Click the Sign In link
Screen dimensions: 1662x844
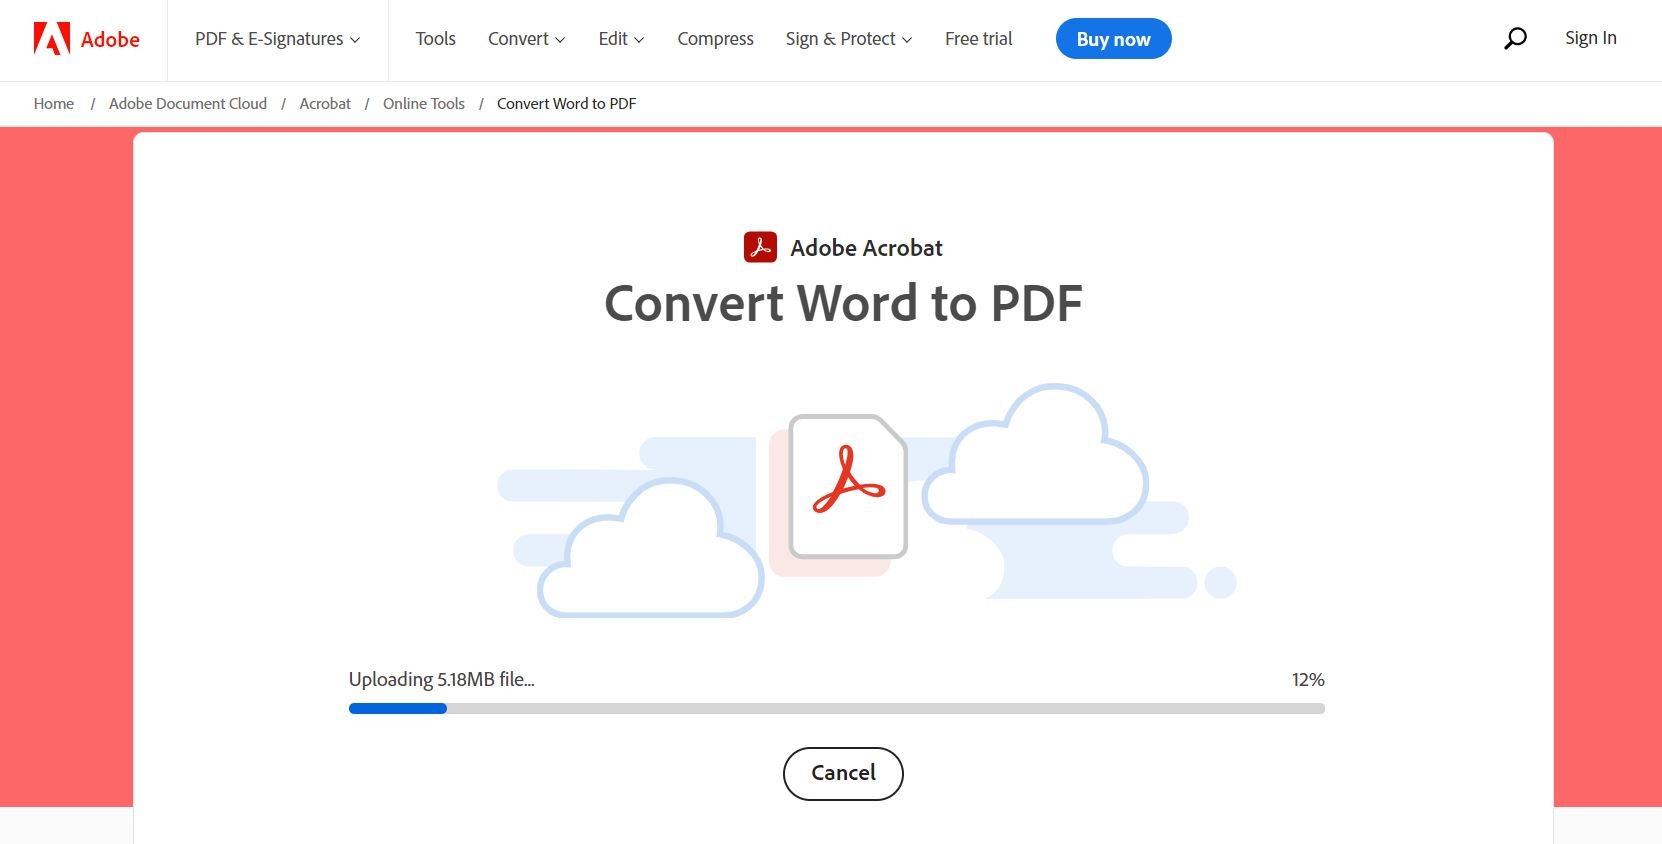point(1591,38)
